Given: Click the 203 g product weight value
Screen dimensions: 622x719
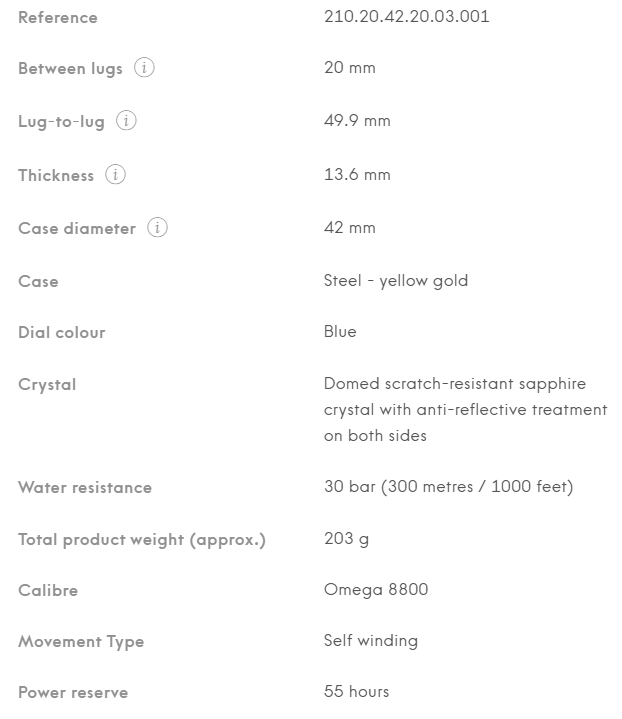Looking at the screenshot, I should [x=346, y=539].
